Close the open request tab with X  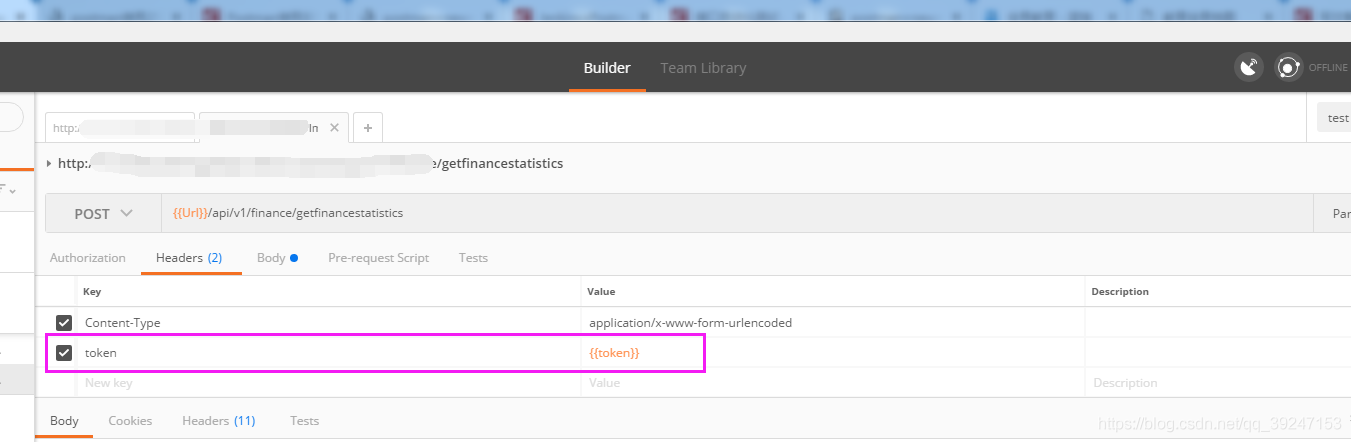click(x=334, y=128)
